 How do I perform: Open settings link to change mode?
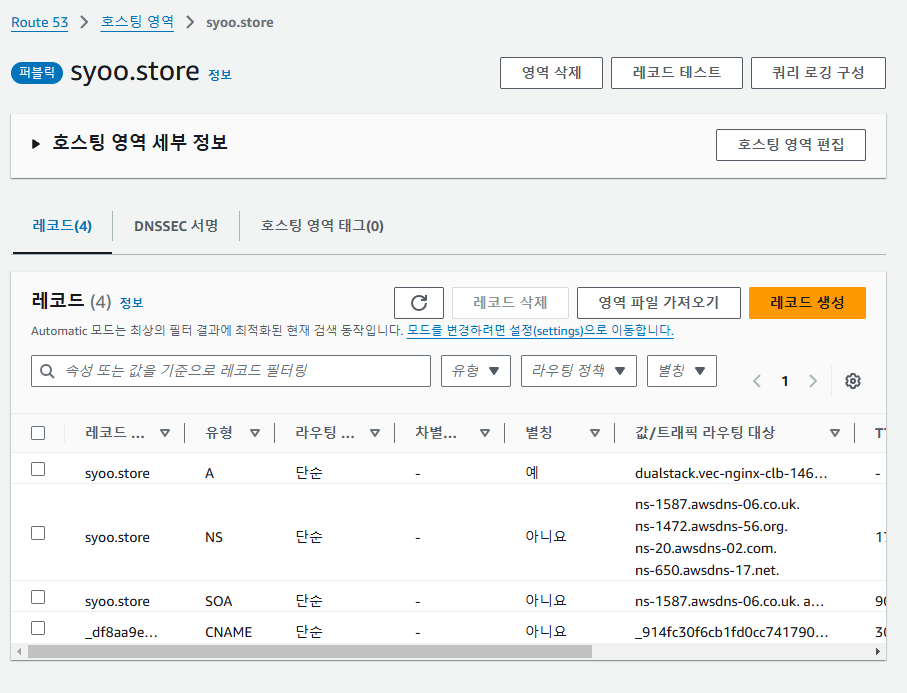tap(540, 331)
